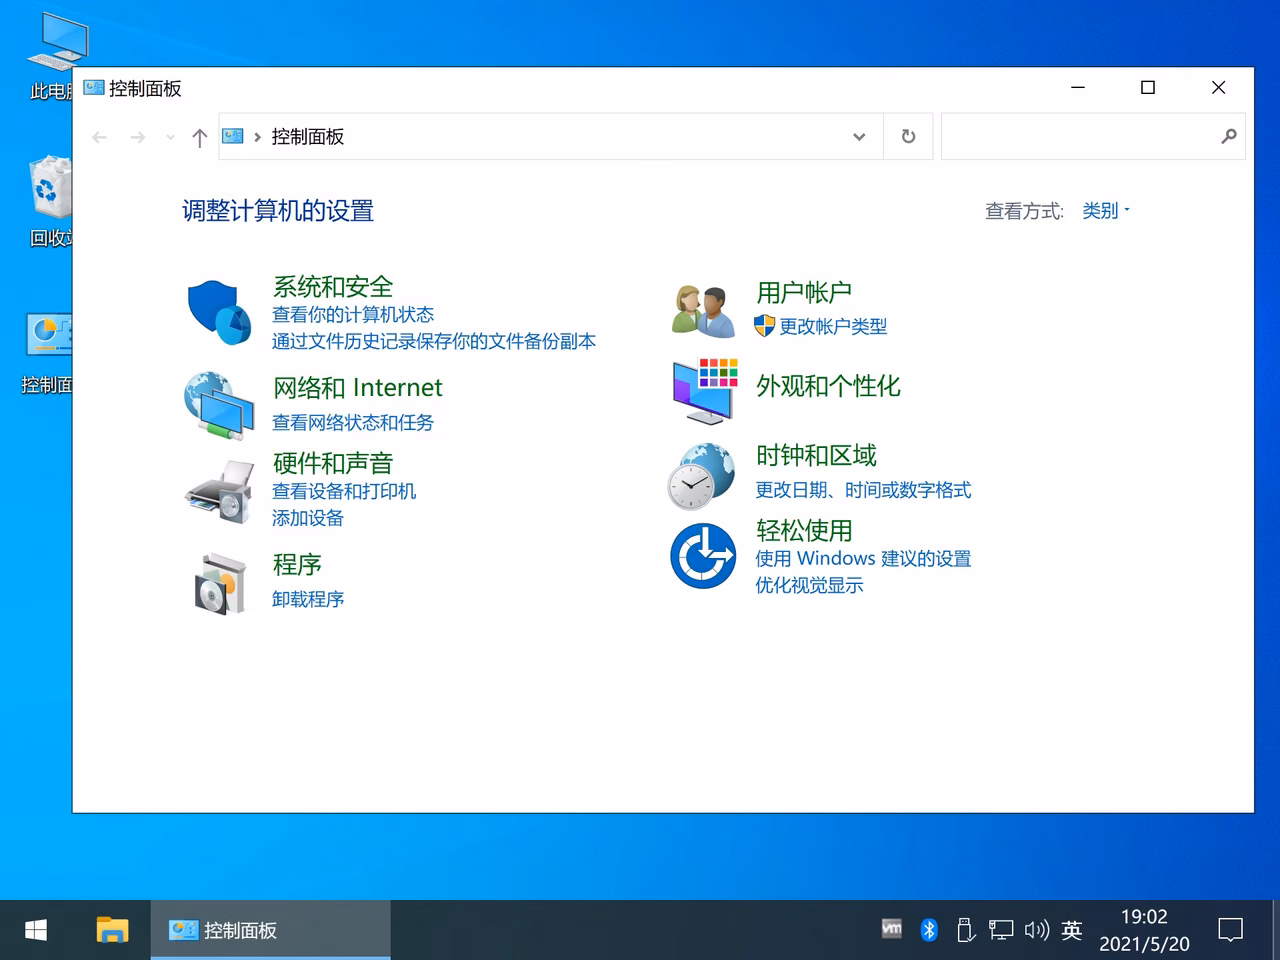
Task: Open 通过文件历史记录保存你的文件备份副本 link
Action: (x=434, y=342)
